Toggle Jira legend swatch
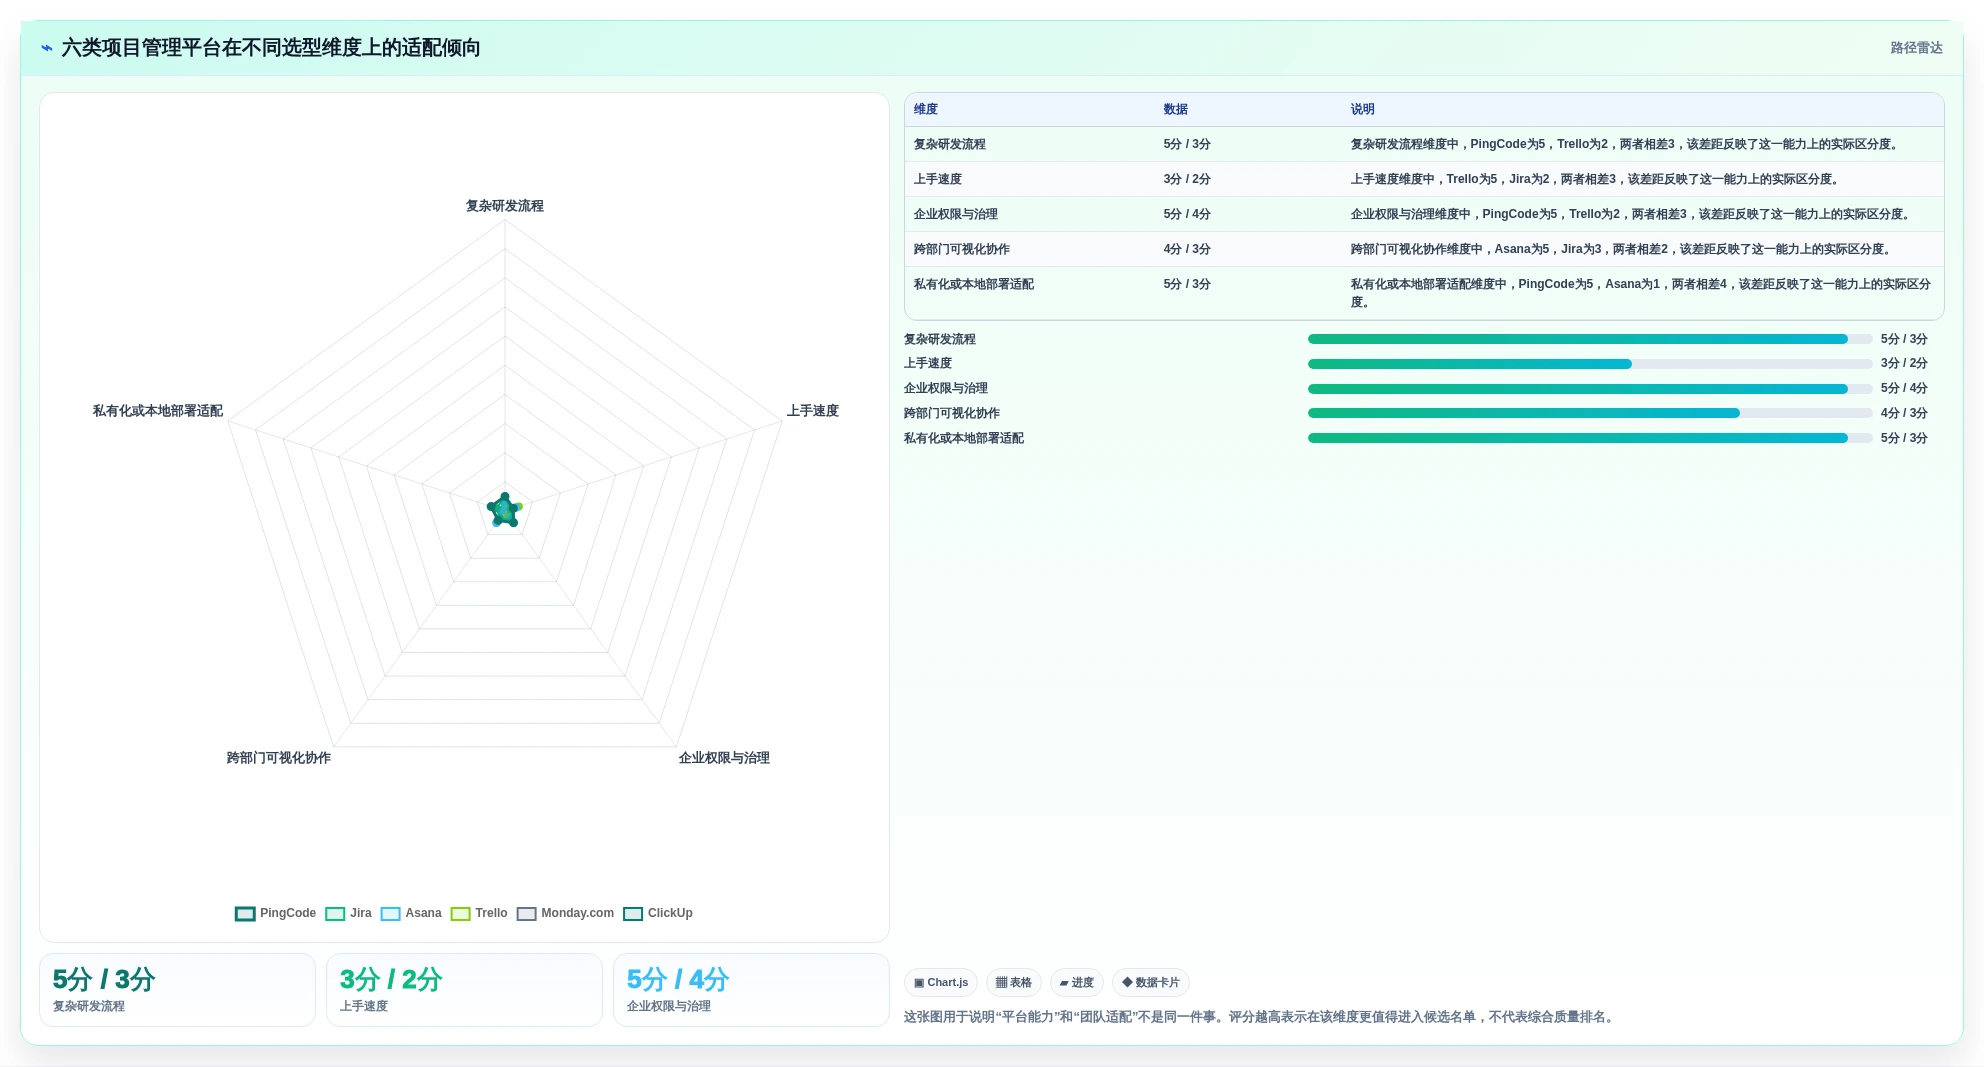 pyautogui.click(x=335, y=914)
